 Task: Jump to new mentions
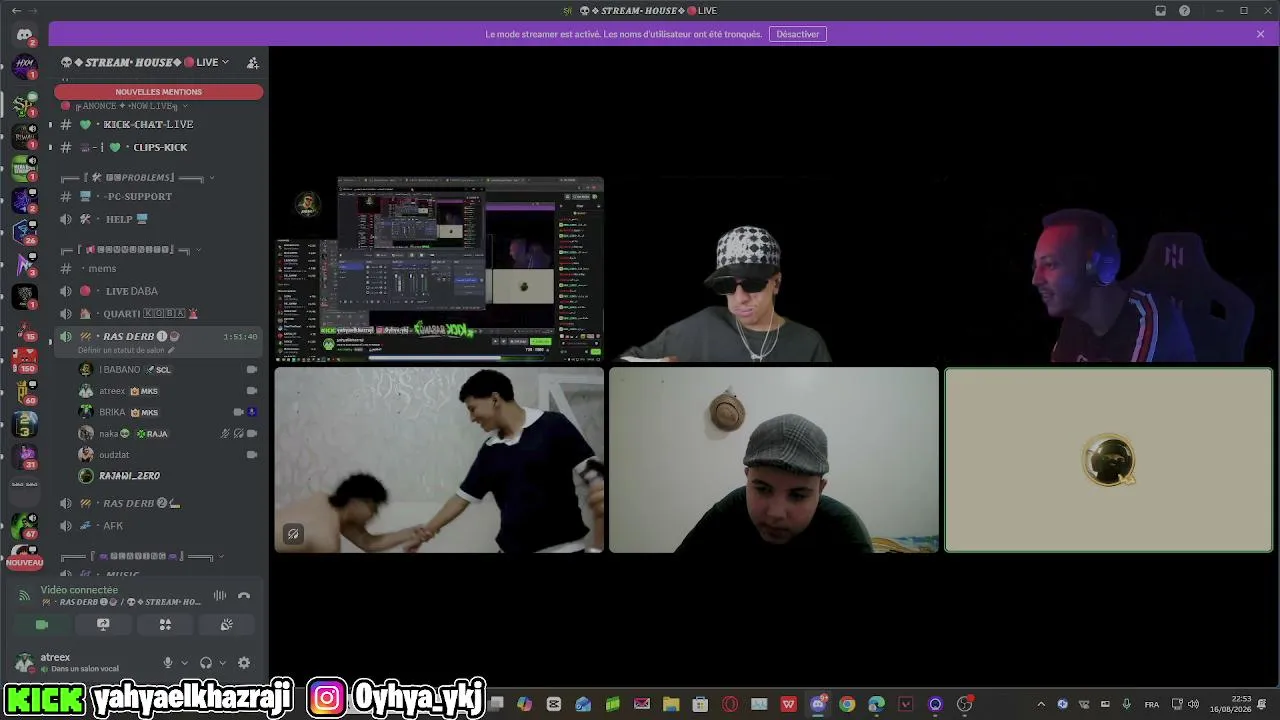click(159, 92)
